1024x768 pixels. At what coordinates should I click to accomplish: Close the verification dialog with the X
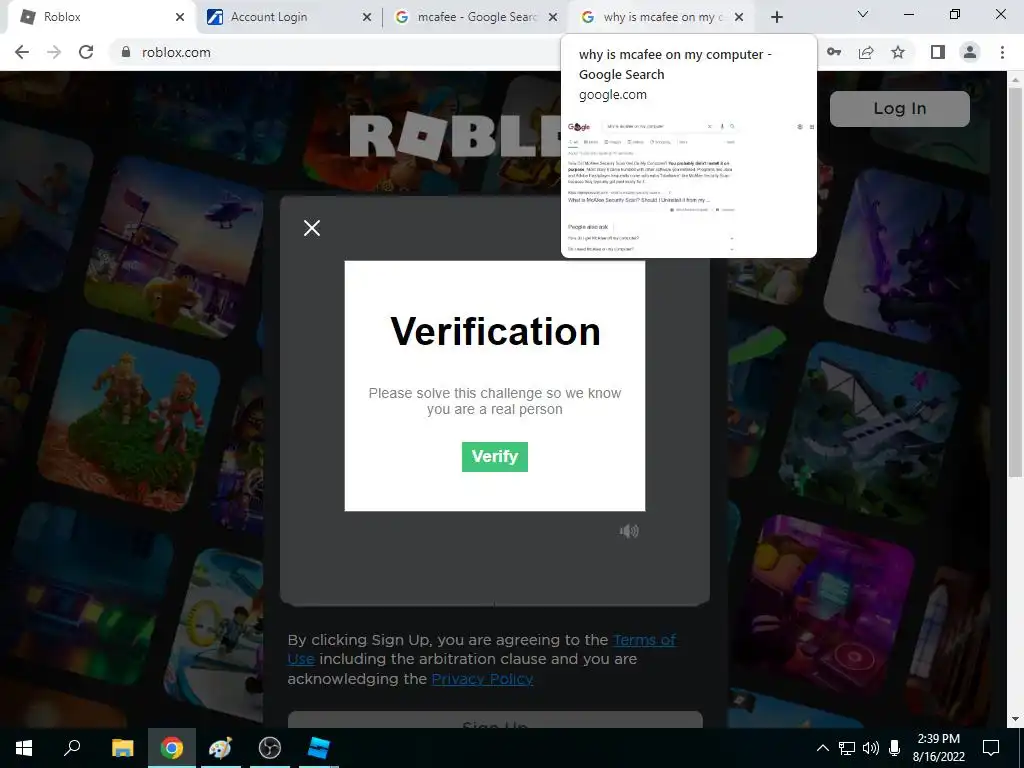312,228
